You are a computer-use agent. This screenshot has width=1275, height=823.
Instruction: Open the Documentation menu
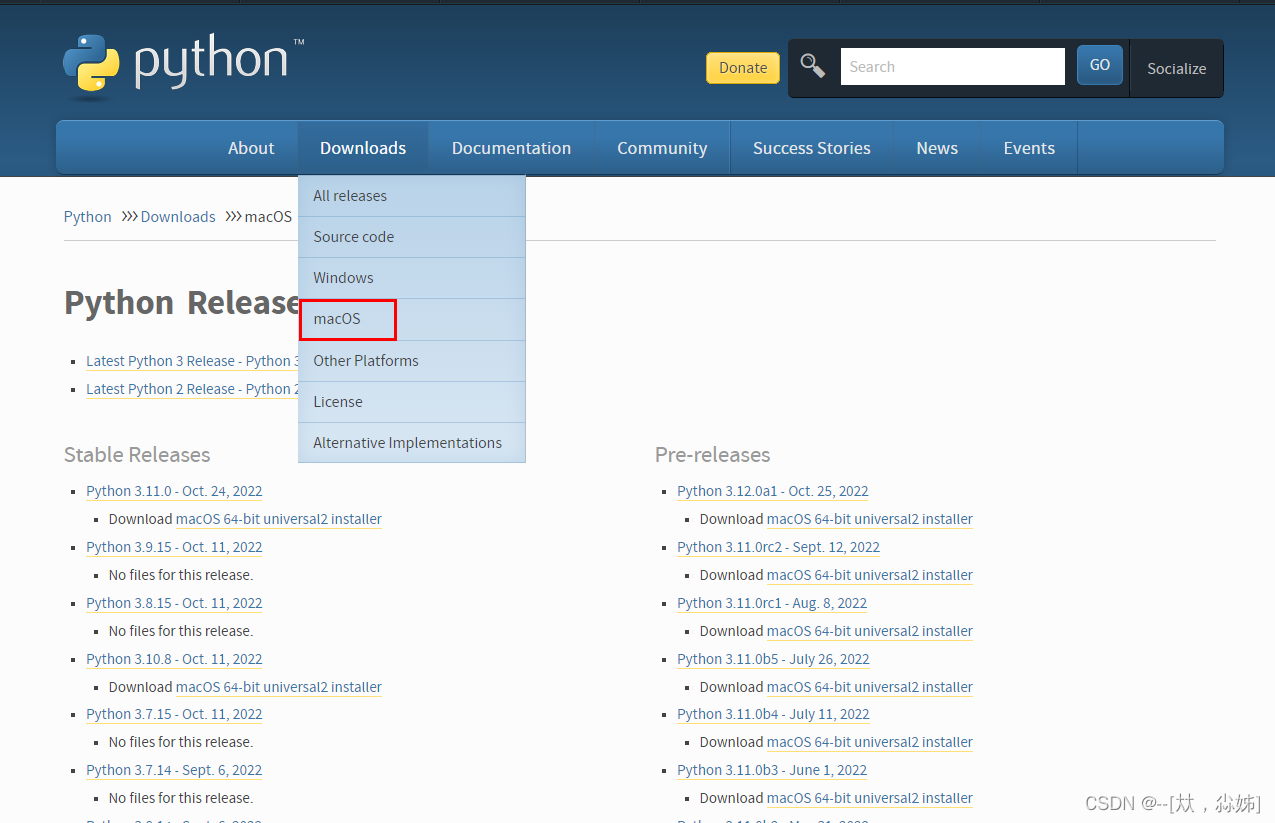point(511,148)
